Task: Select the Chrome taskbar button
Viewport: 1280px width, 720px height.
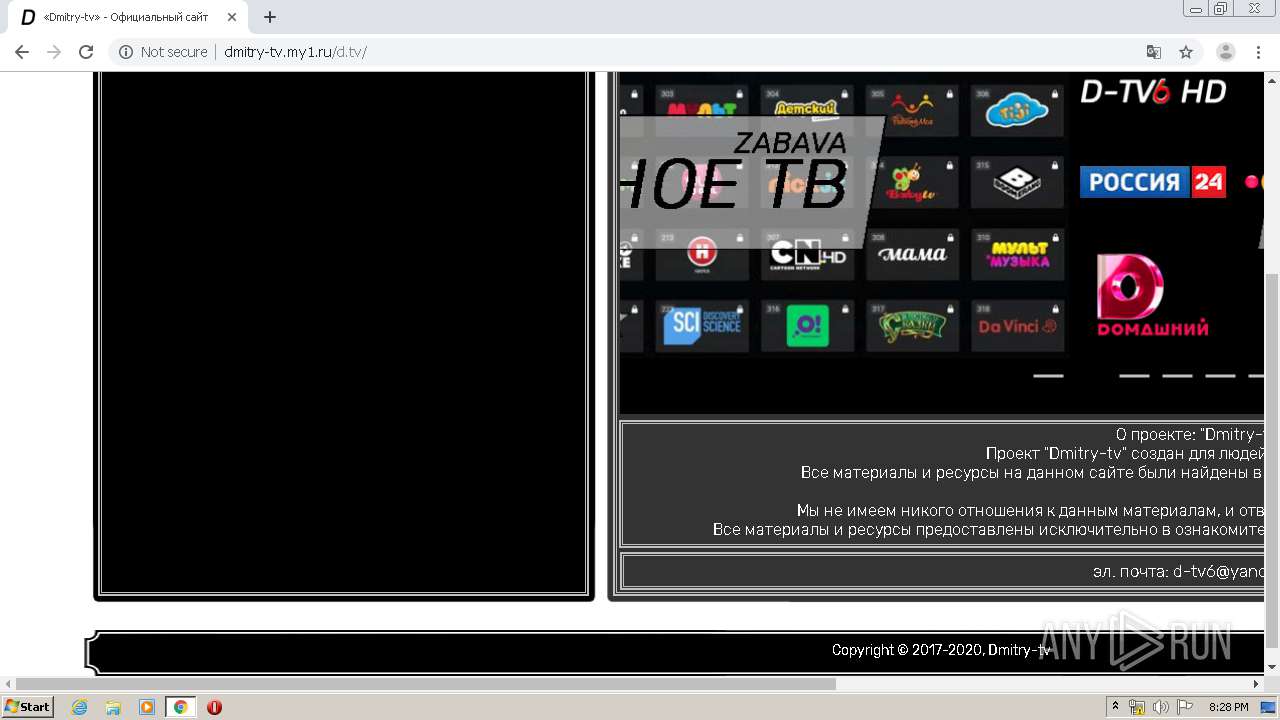Action: [x=180, y=707]
